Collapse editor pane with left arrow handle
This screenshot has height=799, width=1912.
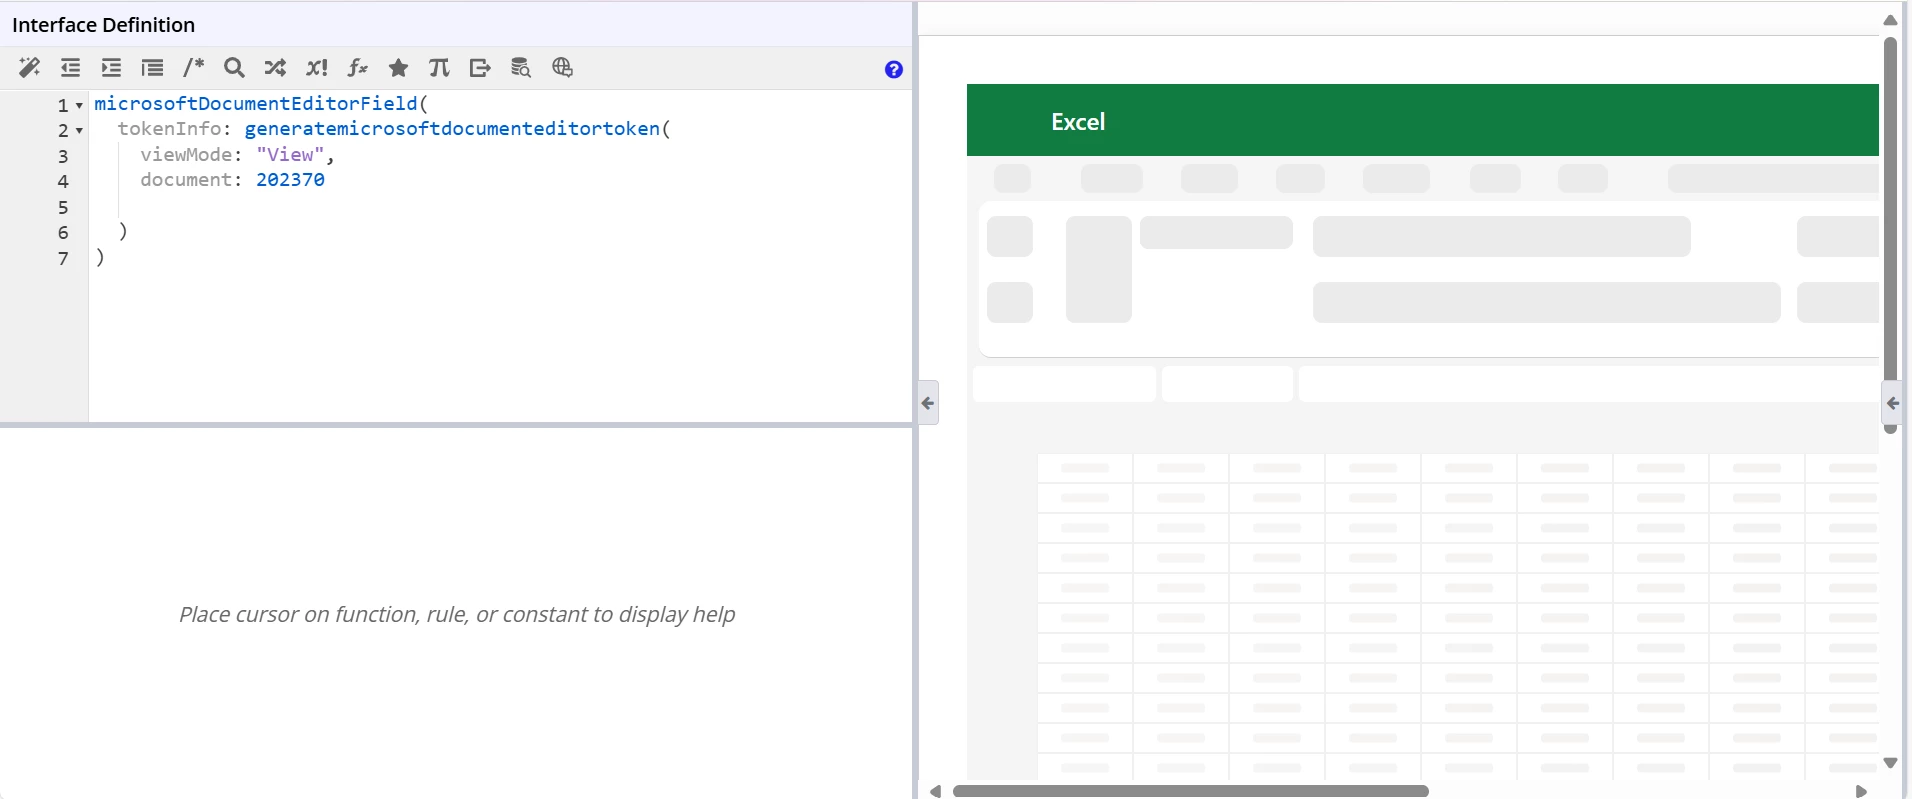click(x=928, y=403)
